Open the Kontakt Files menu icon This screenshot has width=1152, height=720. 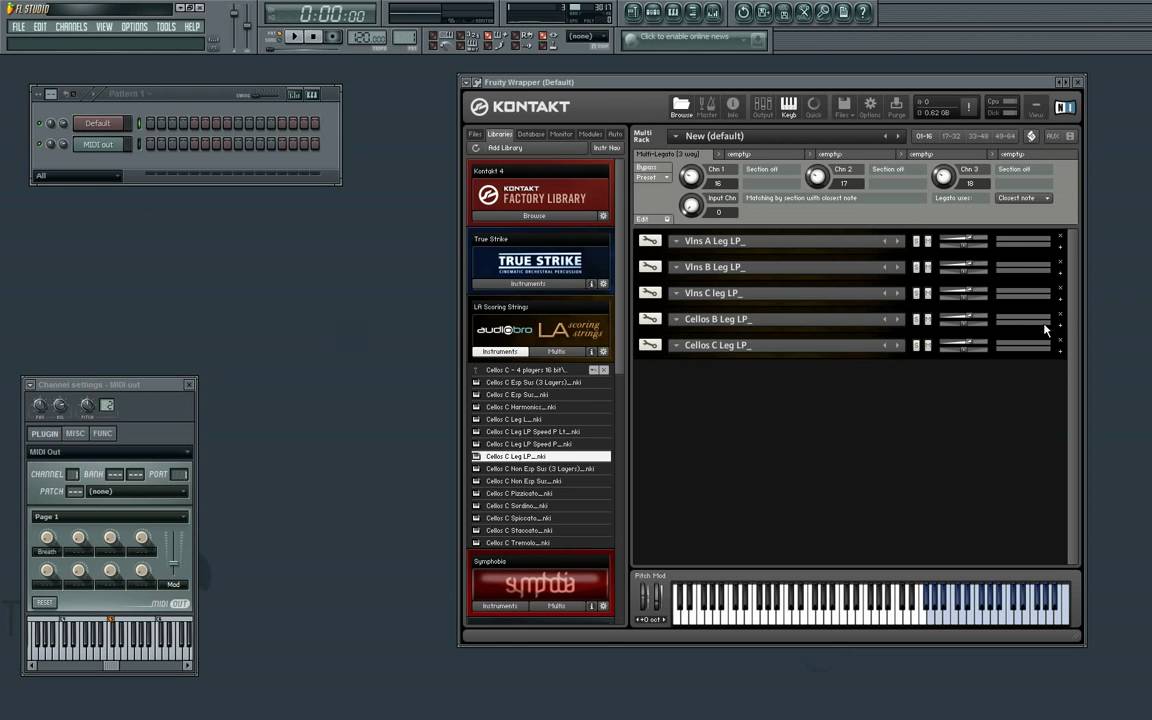[844, 107]
